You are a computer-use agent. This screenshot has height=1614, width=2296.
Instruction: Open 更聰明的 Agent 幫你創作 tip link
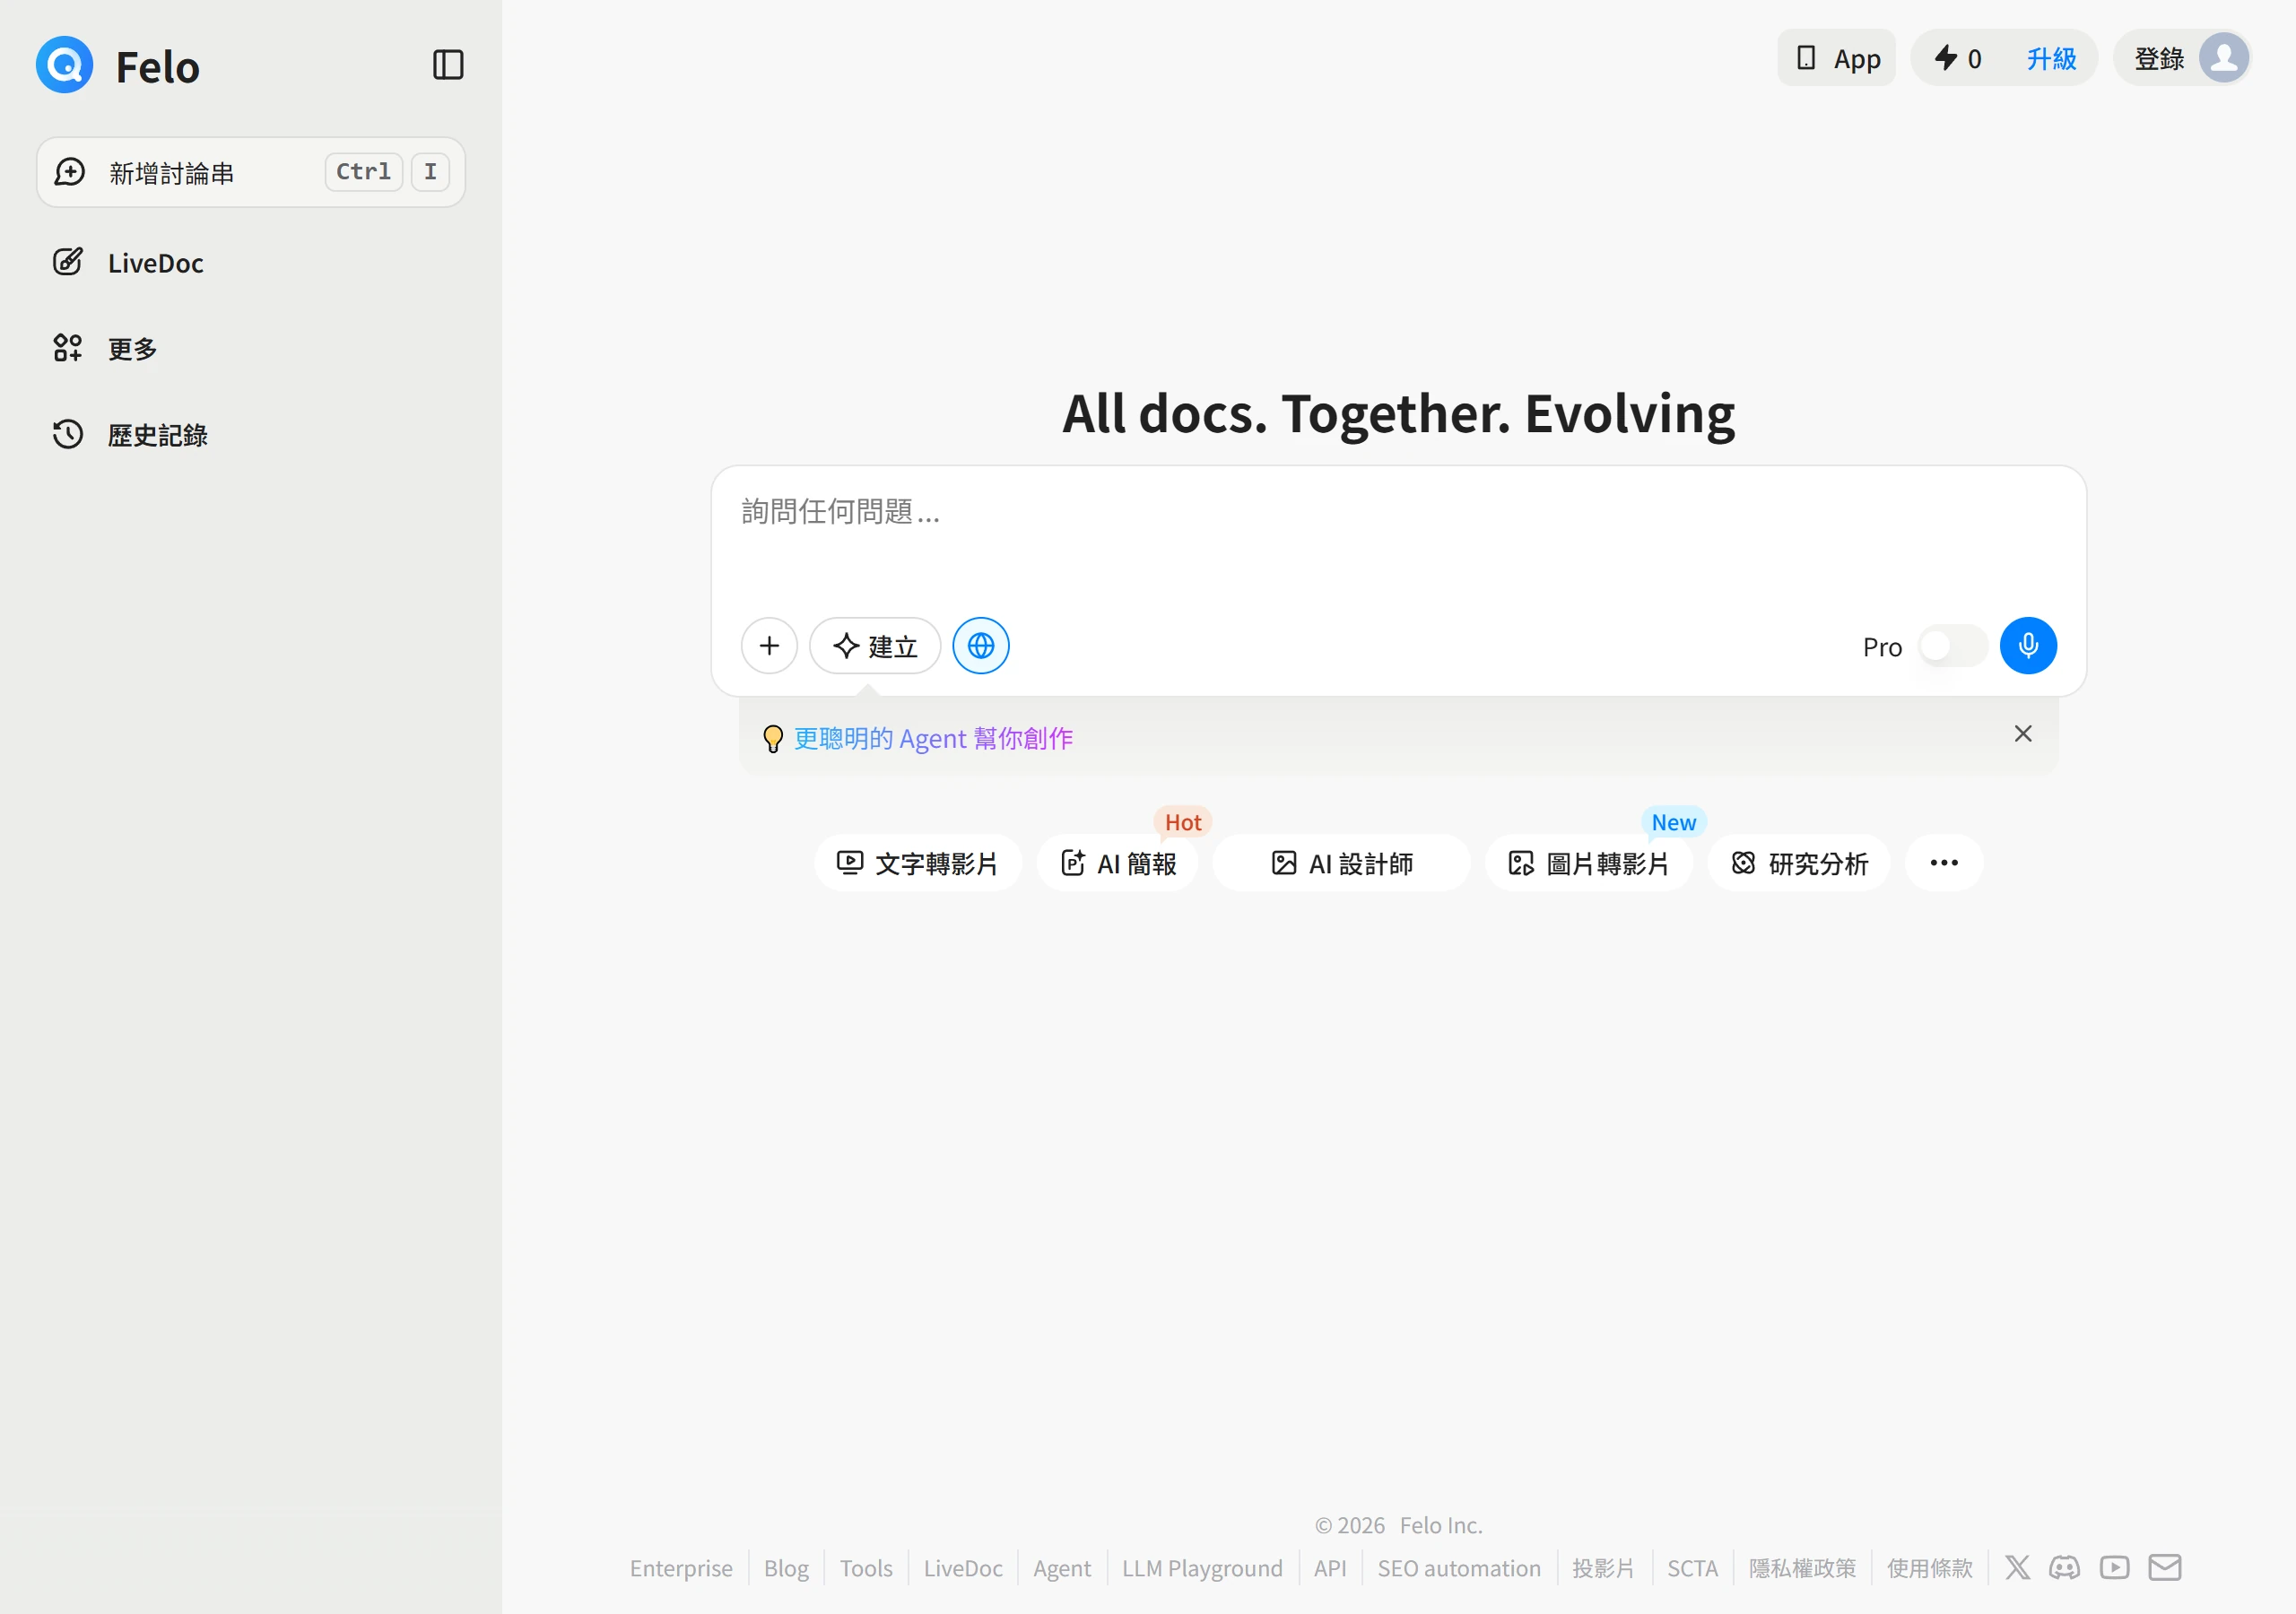click(933, 738)
